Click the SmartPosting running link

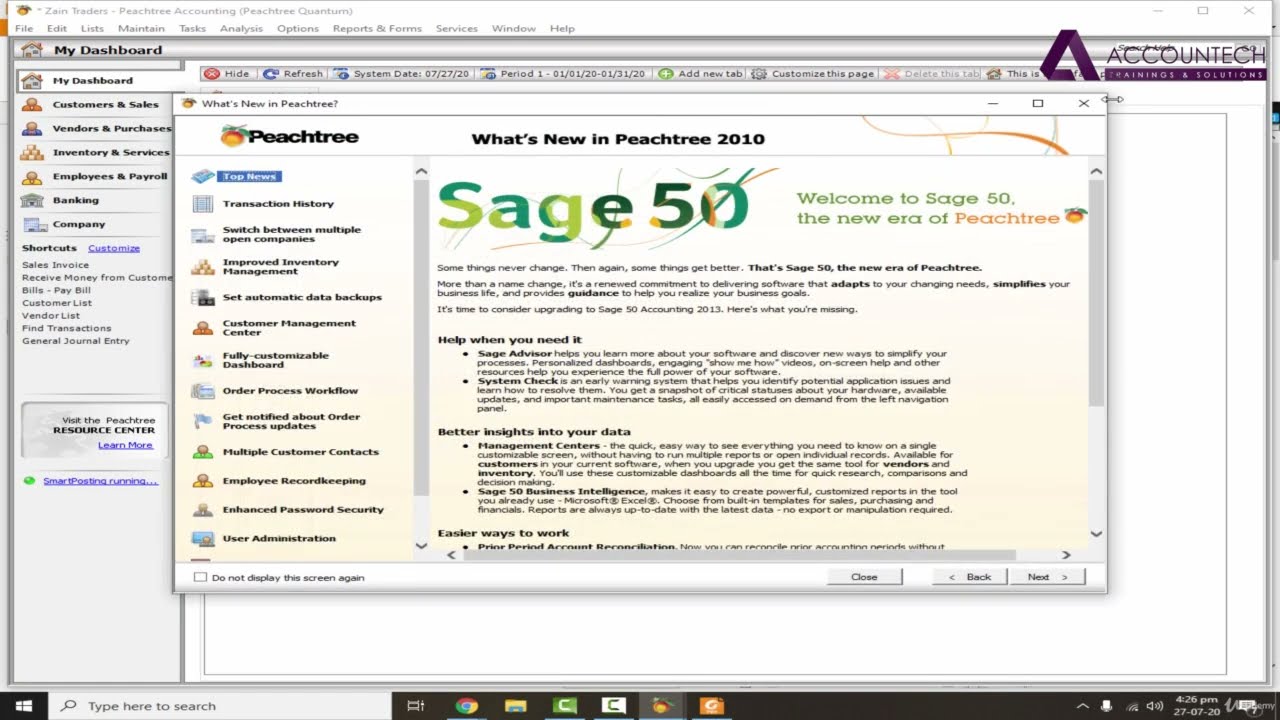pyautogui.click(x=100, y=481)
